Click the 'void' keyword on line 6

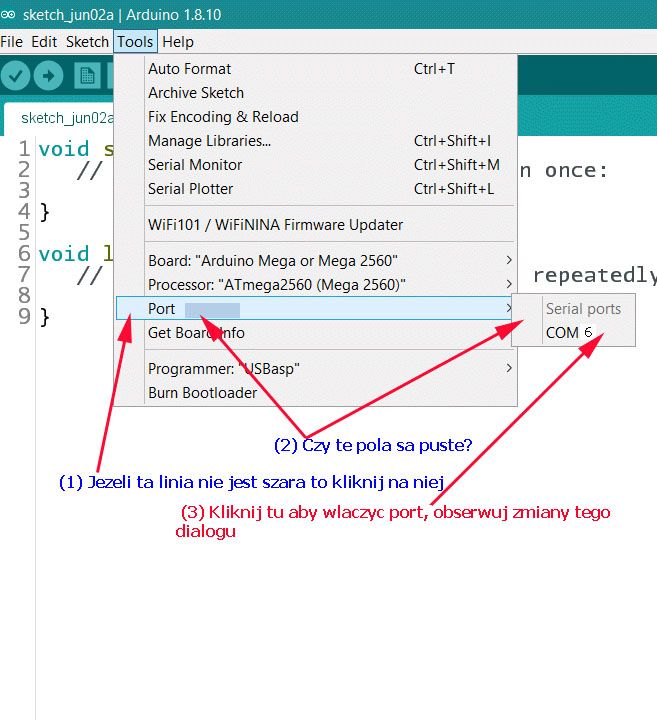coord(64,254)
